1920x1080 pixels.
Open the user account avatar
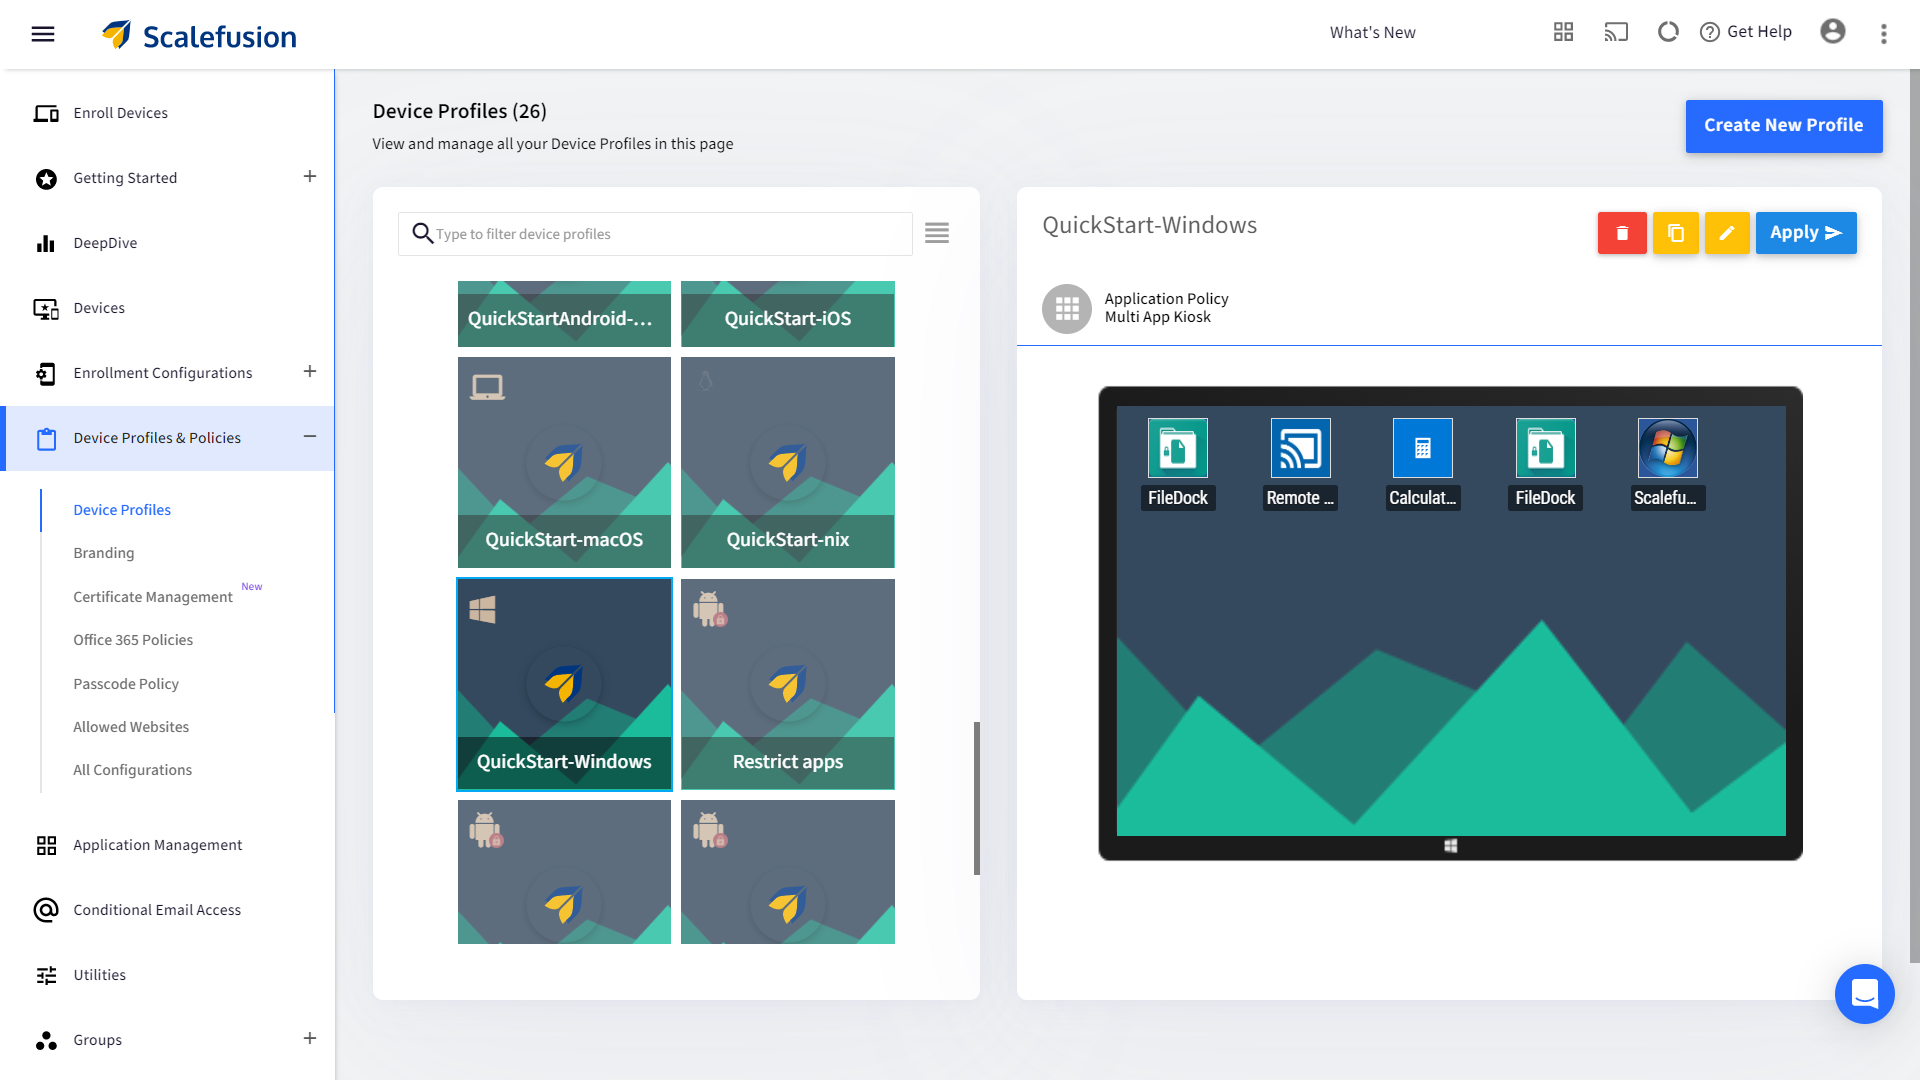tap(1833, 32)
